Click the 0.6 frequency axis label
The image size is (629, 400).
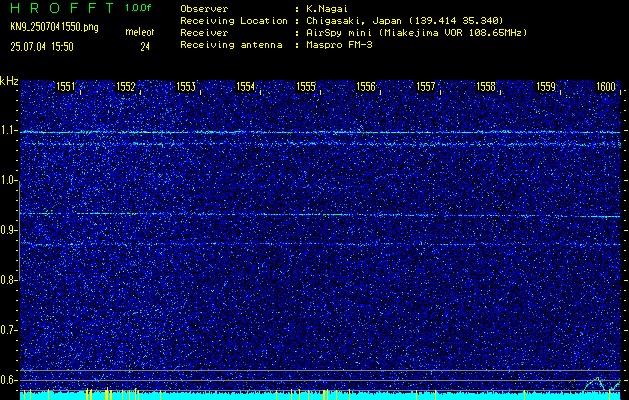click(7, 380)
